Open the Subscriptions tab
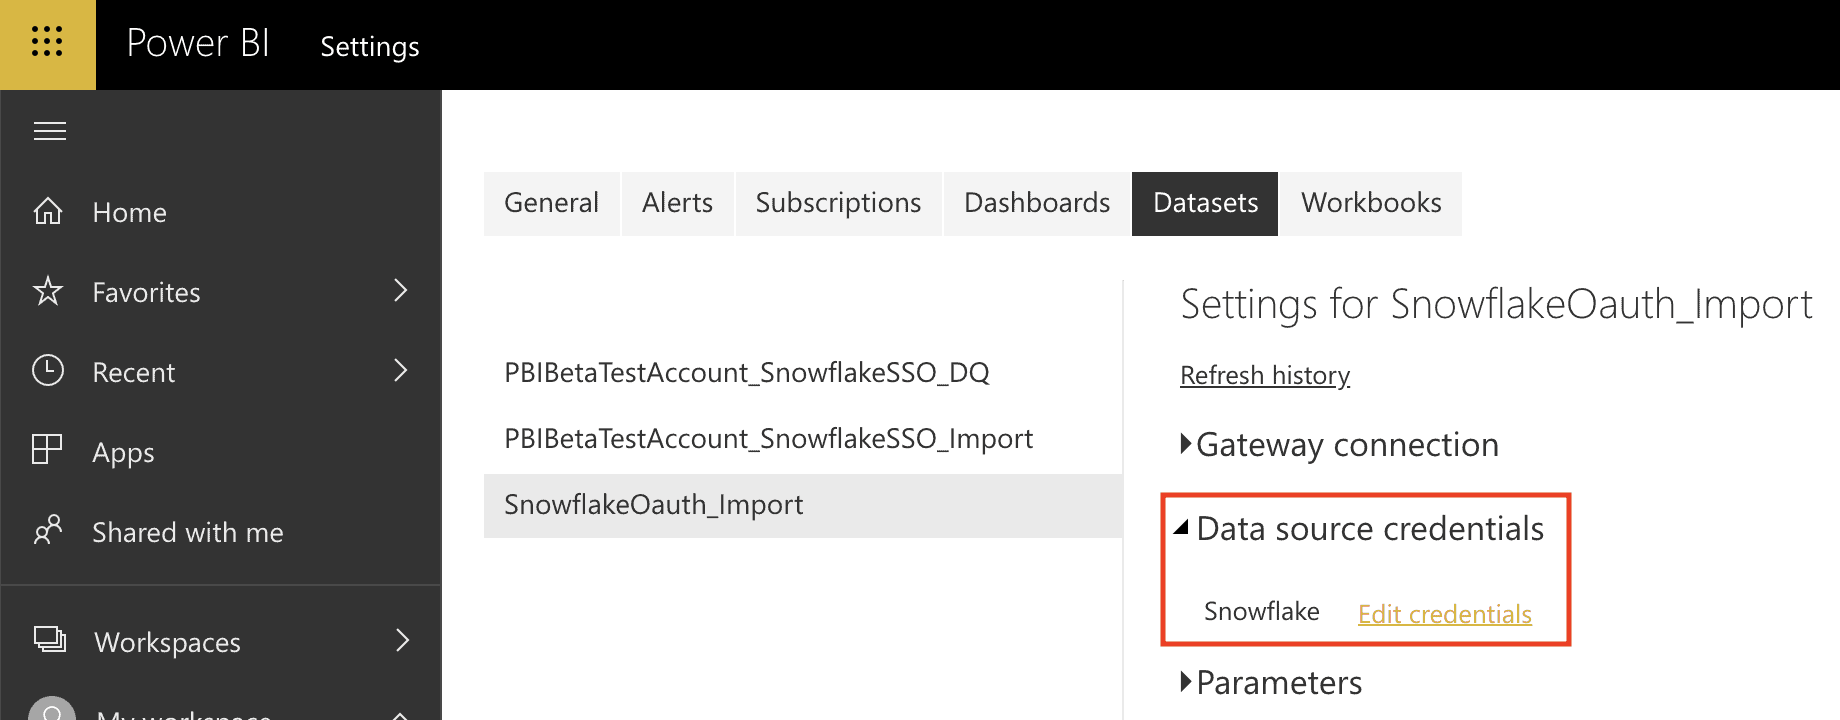 point(838,203)
